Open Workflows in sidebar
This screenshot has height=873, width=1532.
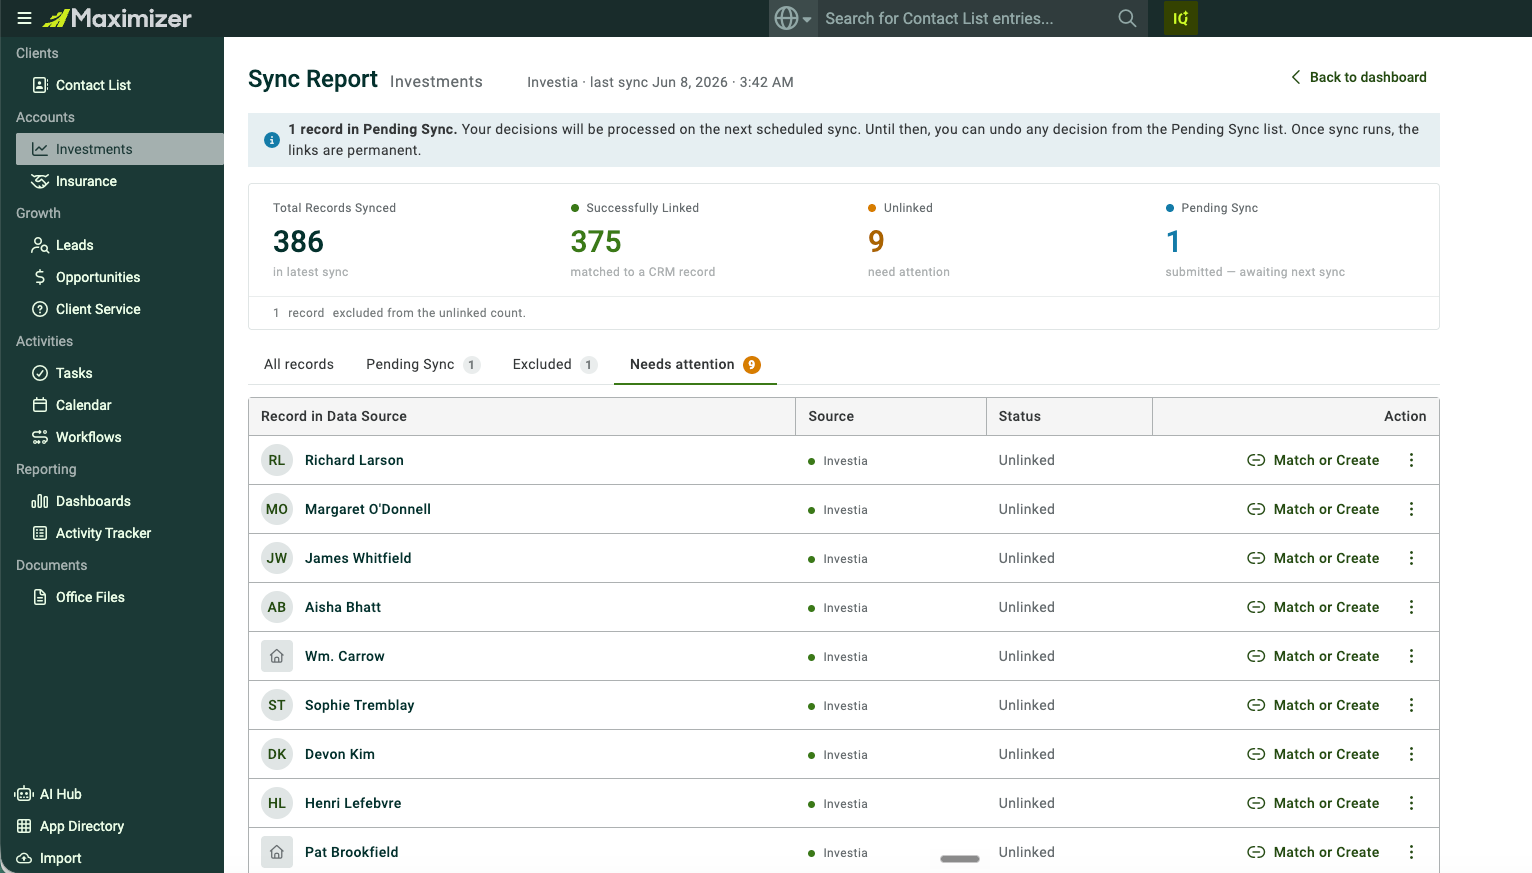pyautogui.click(x=120, y=437)
